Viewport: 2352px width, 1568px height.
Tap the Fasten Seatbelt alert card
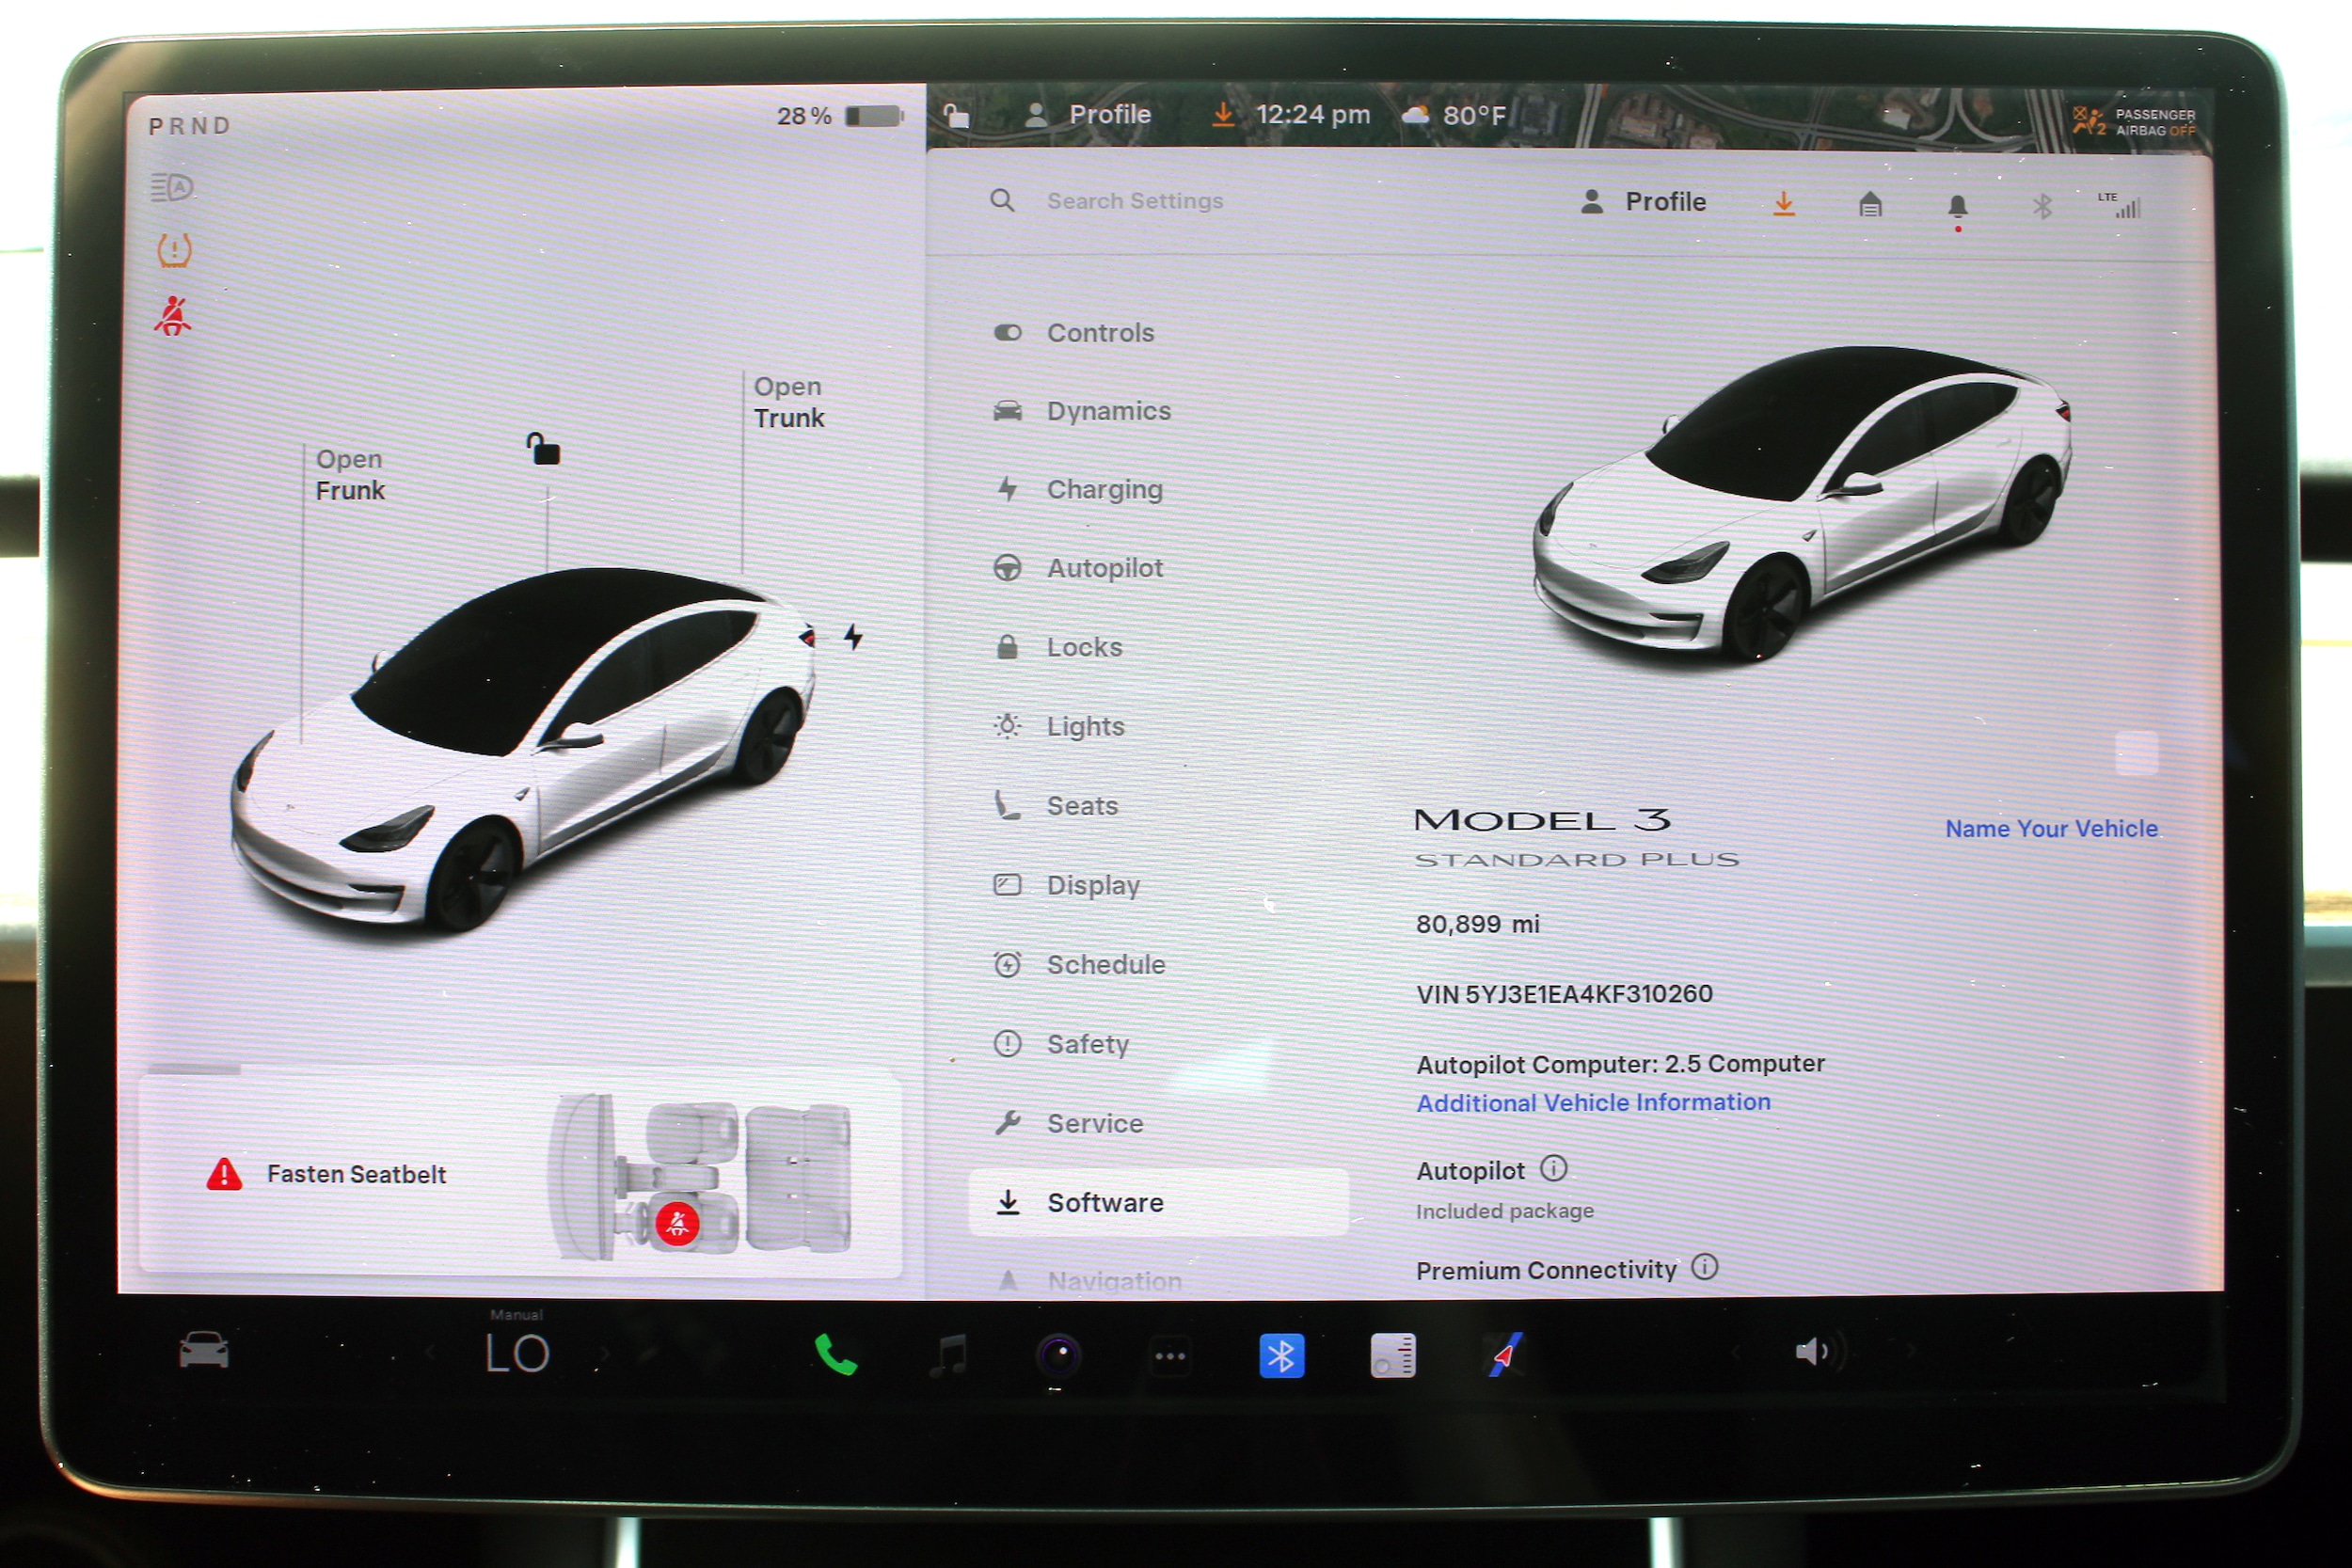[x=520, y=1175]
